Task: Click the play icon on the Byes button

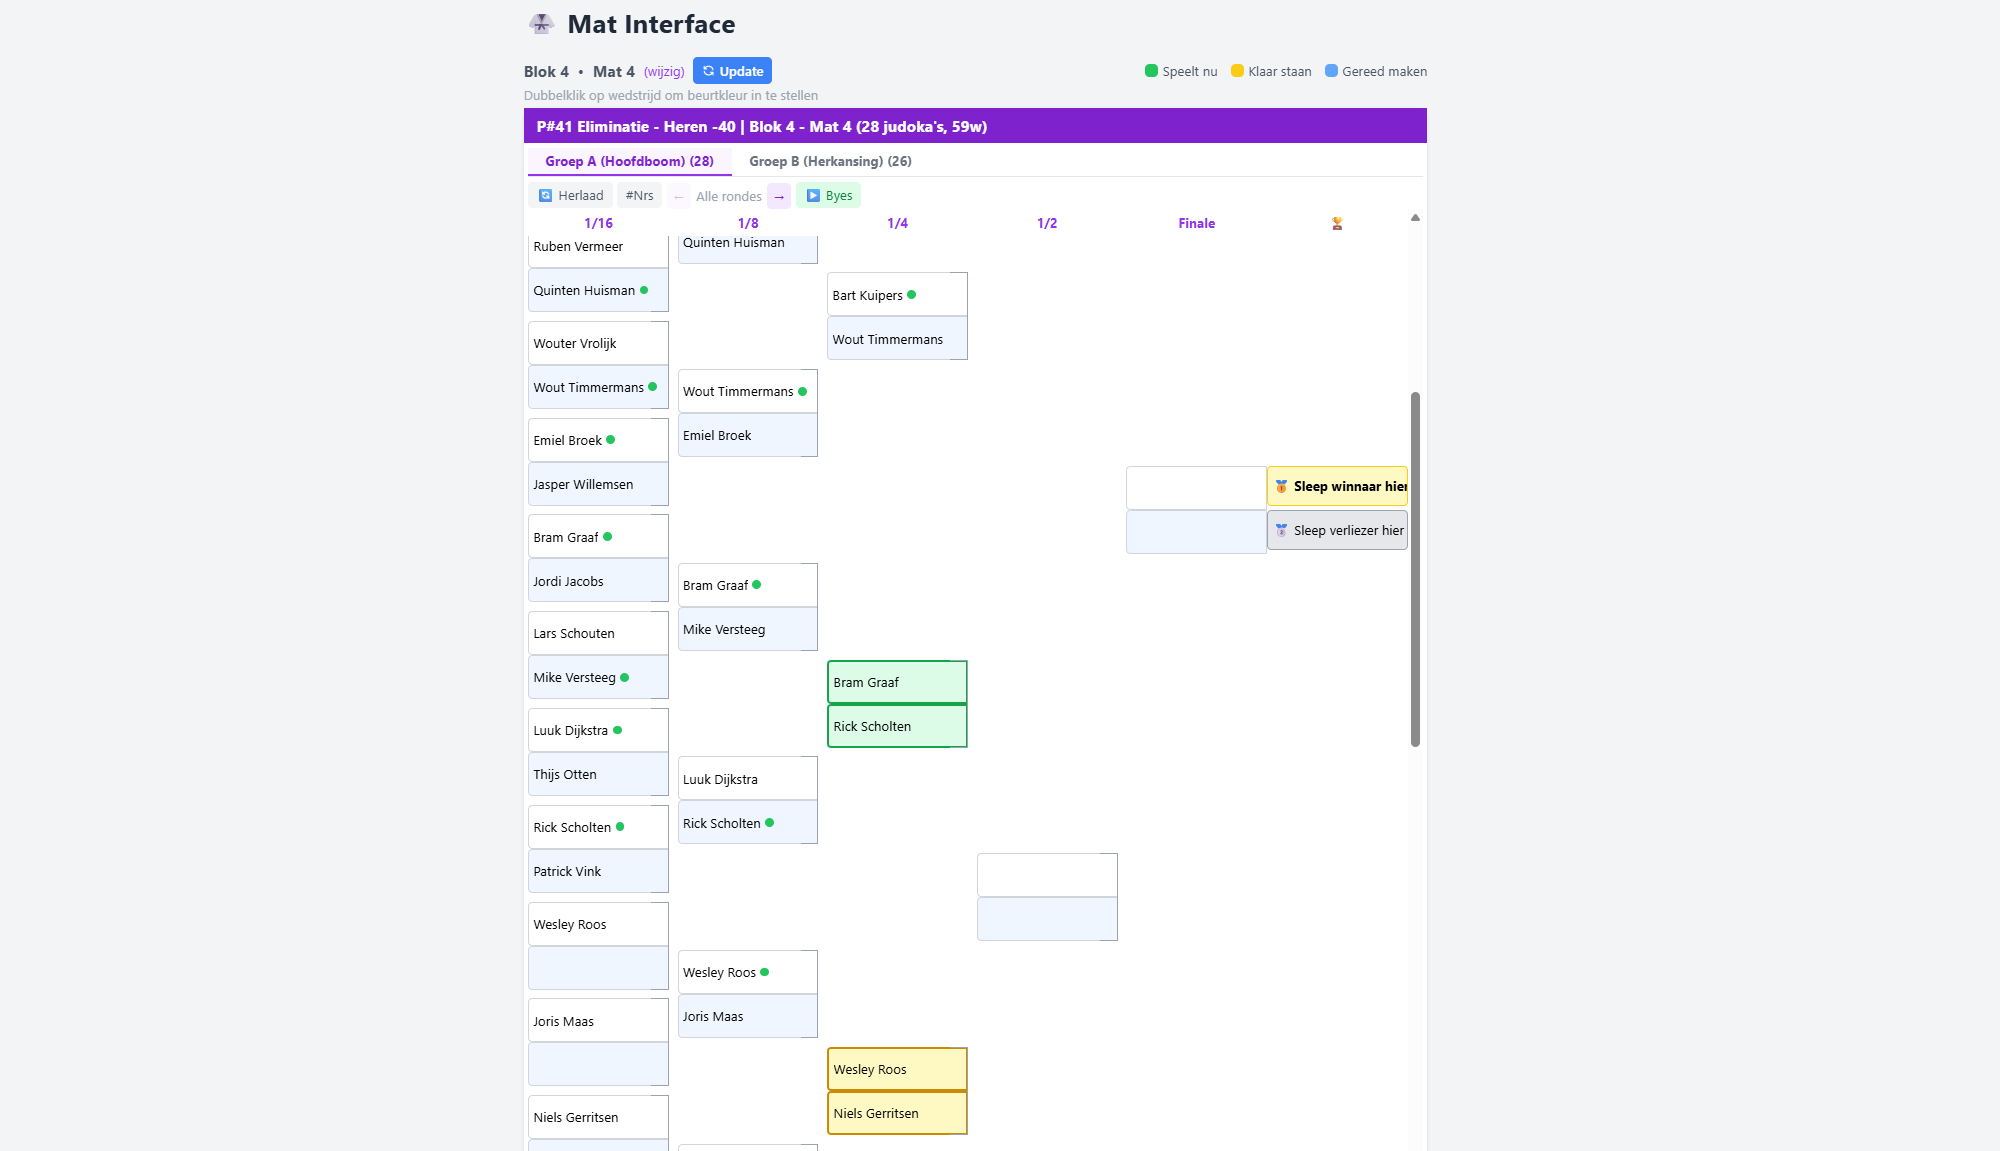Action: pyautogui.click(x=814, y=195)
